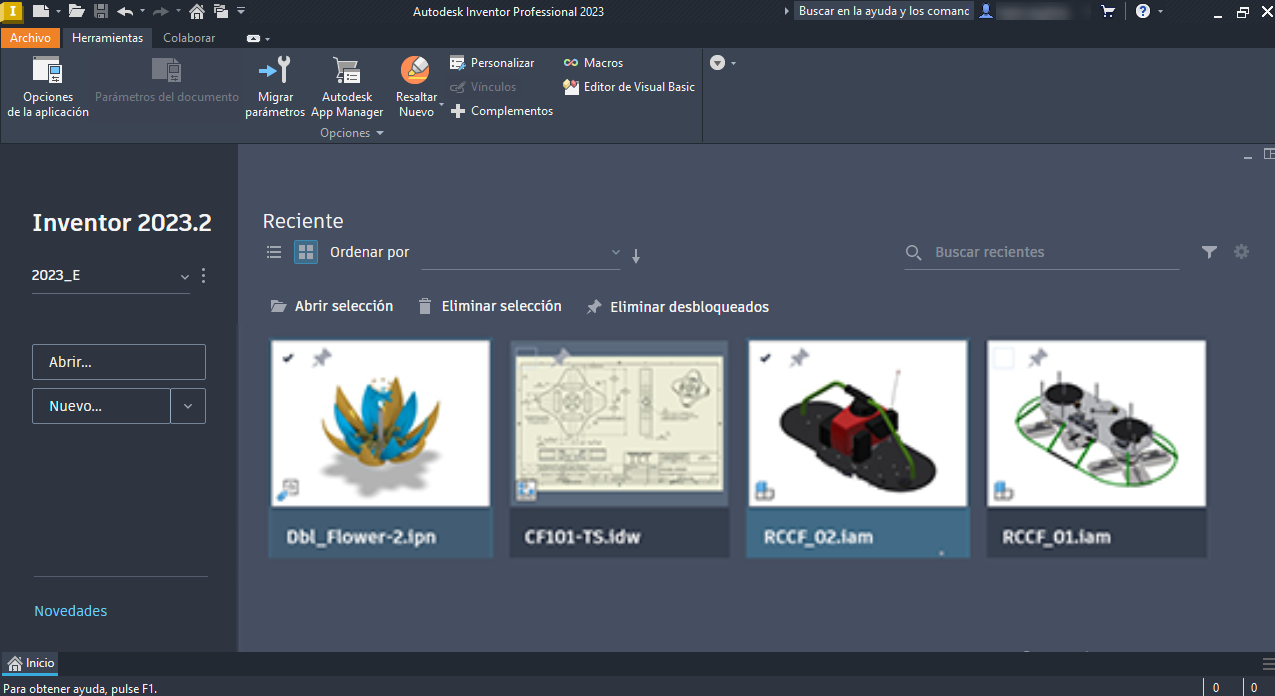Click Abrir selección
Image resolution: width=1275 pixels, height=696 pixels.
332,307
